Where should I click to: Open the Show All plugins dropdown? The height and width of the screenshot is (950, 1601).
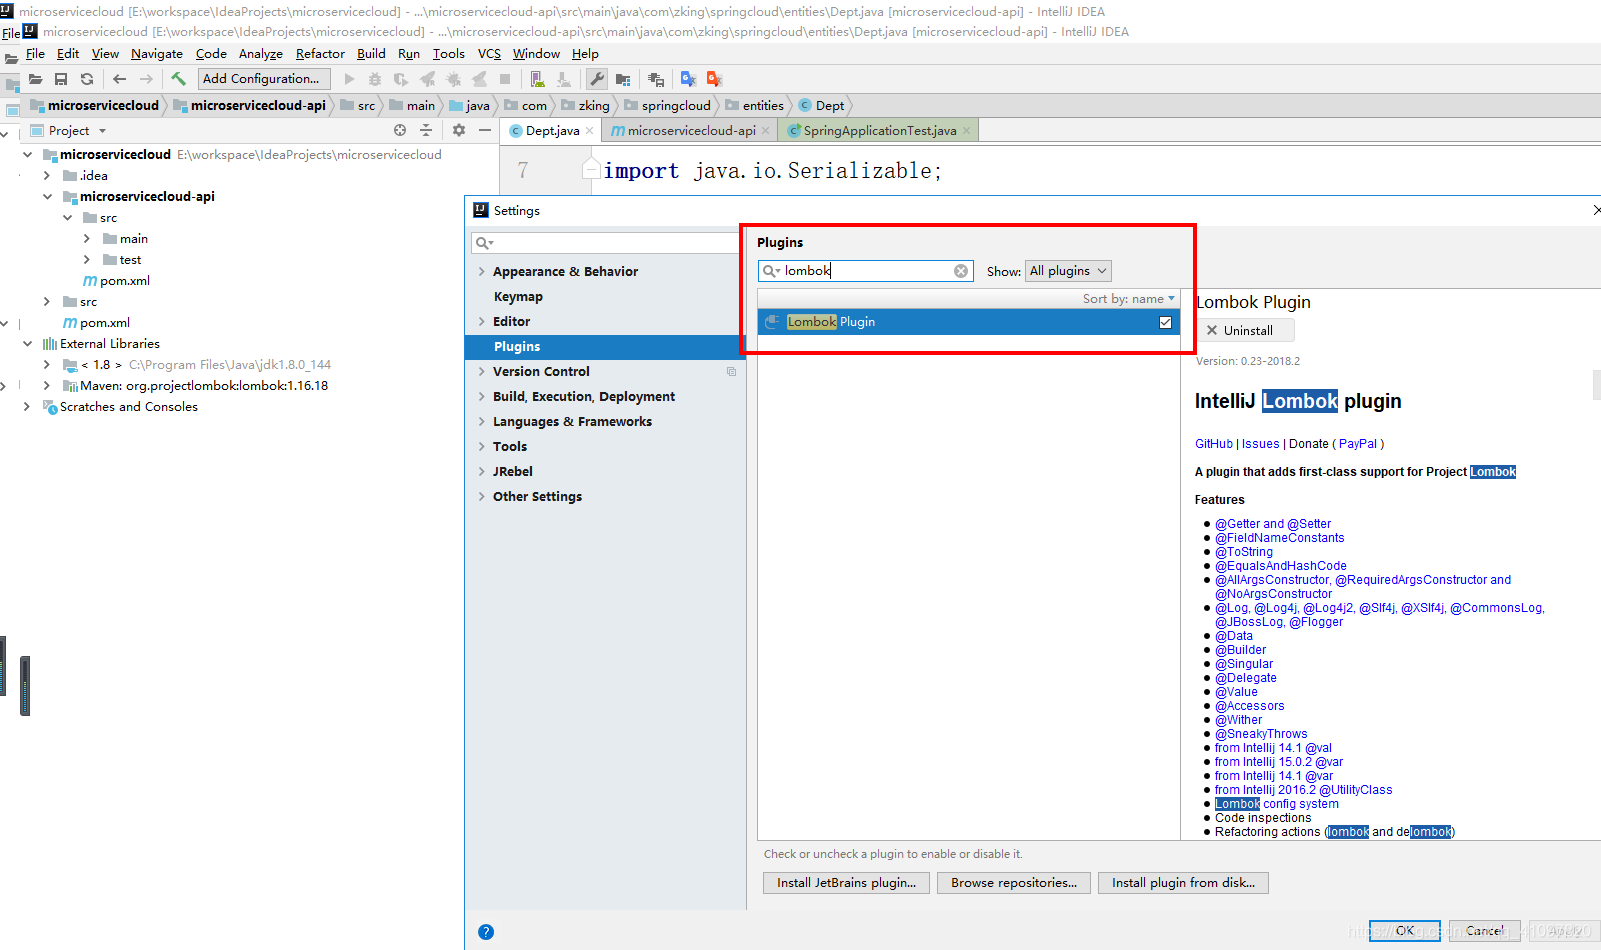click(1069, 271)
